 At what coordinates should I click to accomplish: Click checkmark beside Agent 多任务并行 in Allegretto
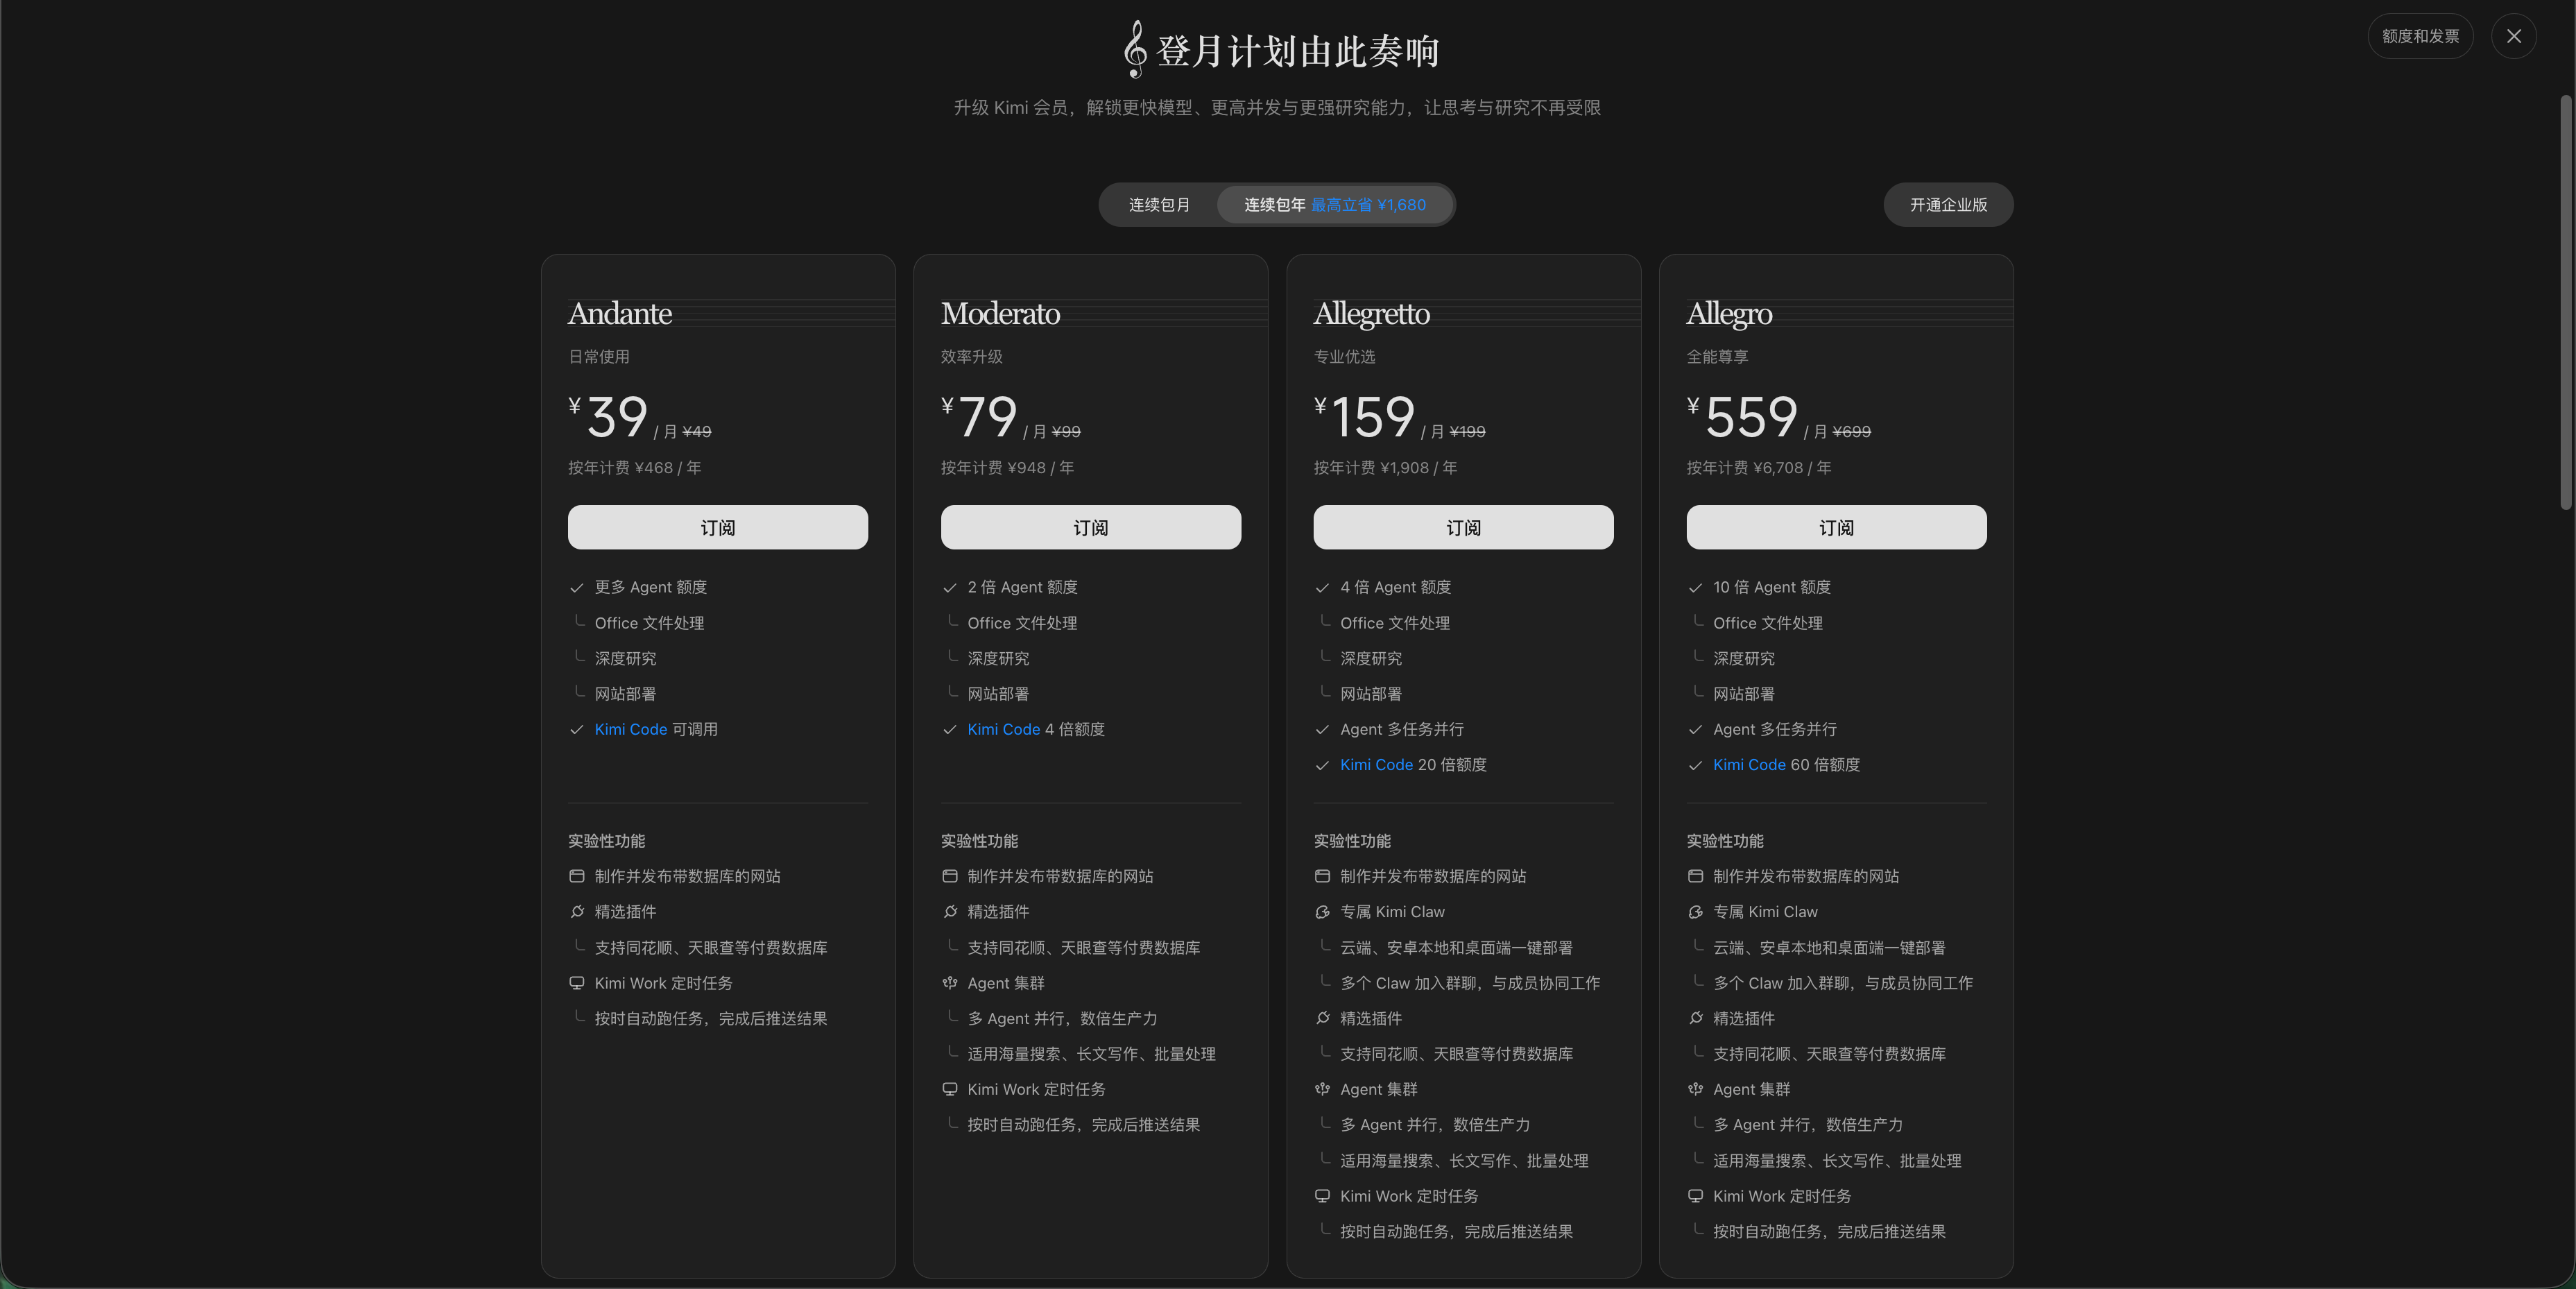pos(1322,730)
